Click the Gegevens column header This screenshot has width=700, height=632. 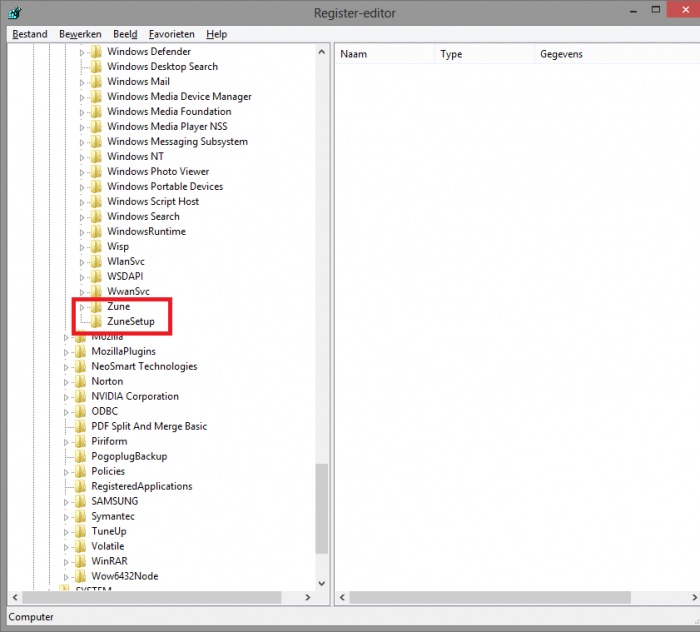coord(617,54)
